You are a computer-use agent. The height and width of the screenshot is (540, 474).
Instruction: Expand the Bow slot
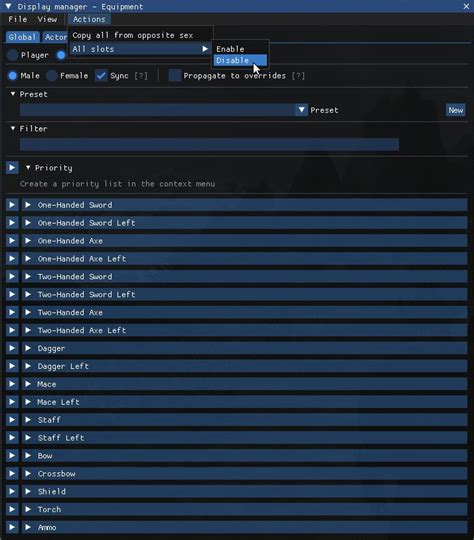245,456
